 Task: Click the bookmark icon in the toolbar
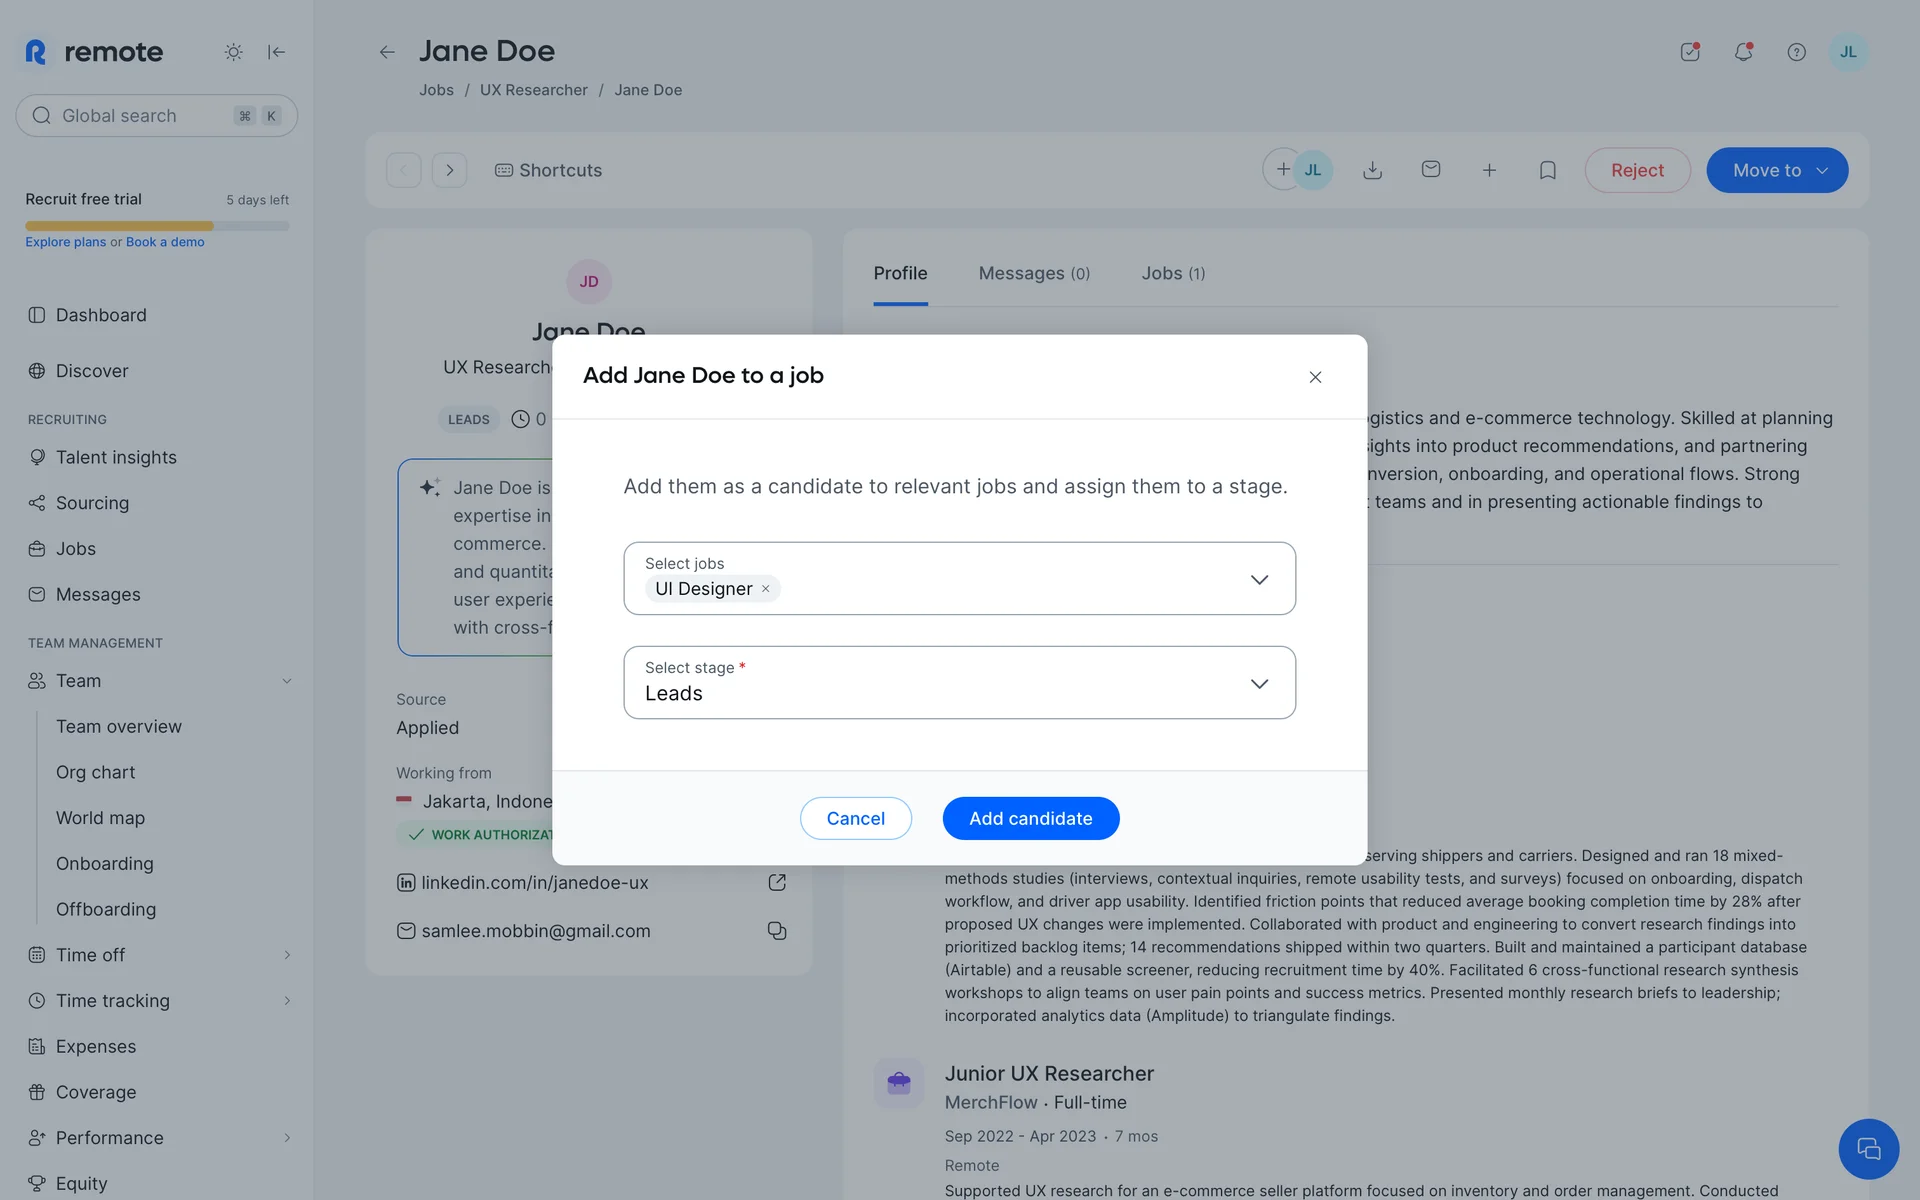[x=1547, y=170]
